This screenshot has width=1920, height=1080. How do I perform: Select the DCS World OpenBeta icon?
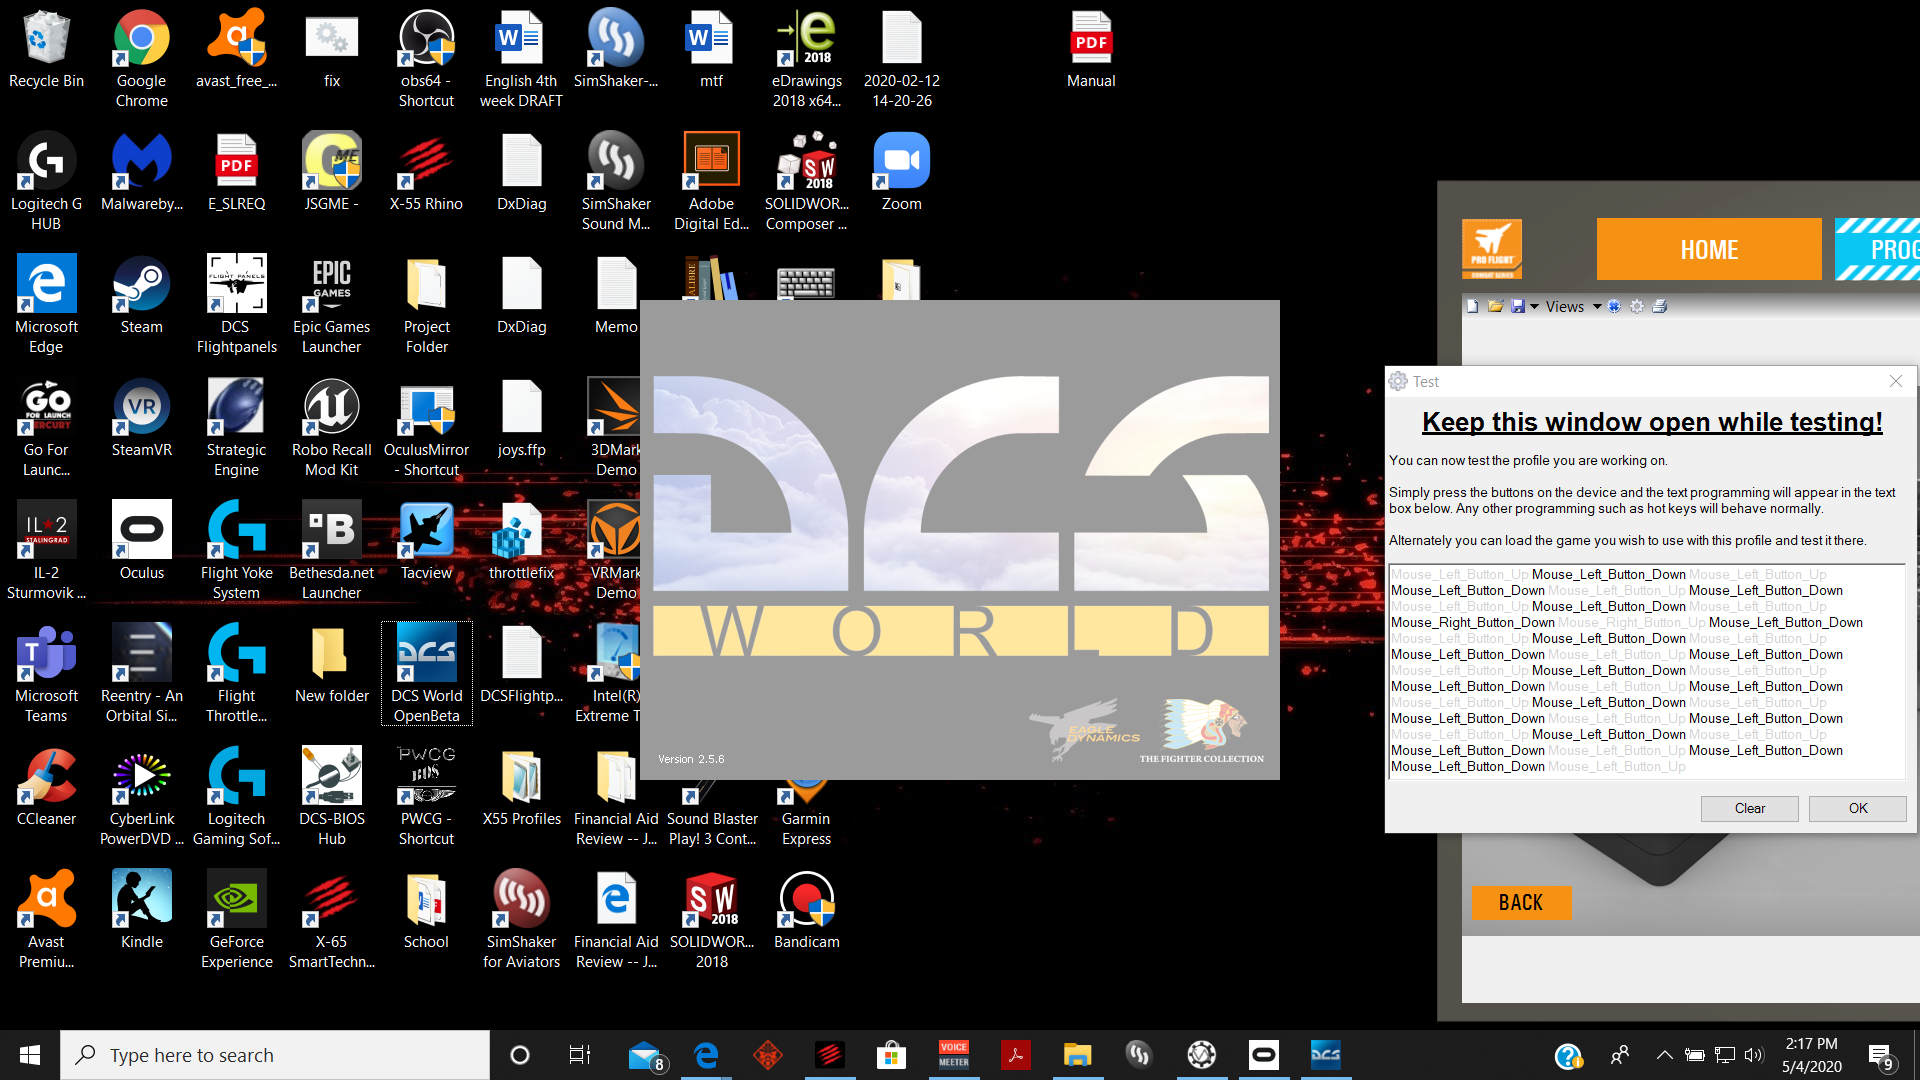[x=426, y=674]
